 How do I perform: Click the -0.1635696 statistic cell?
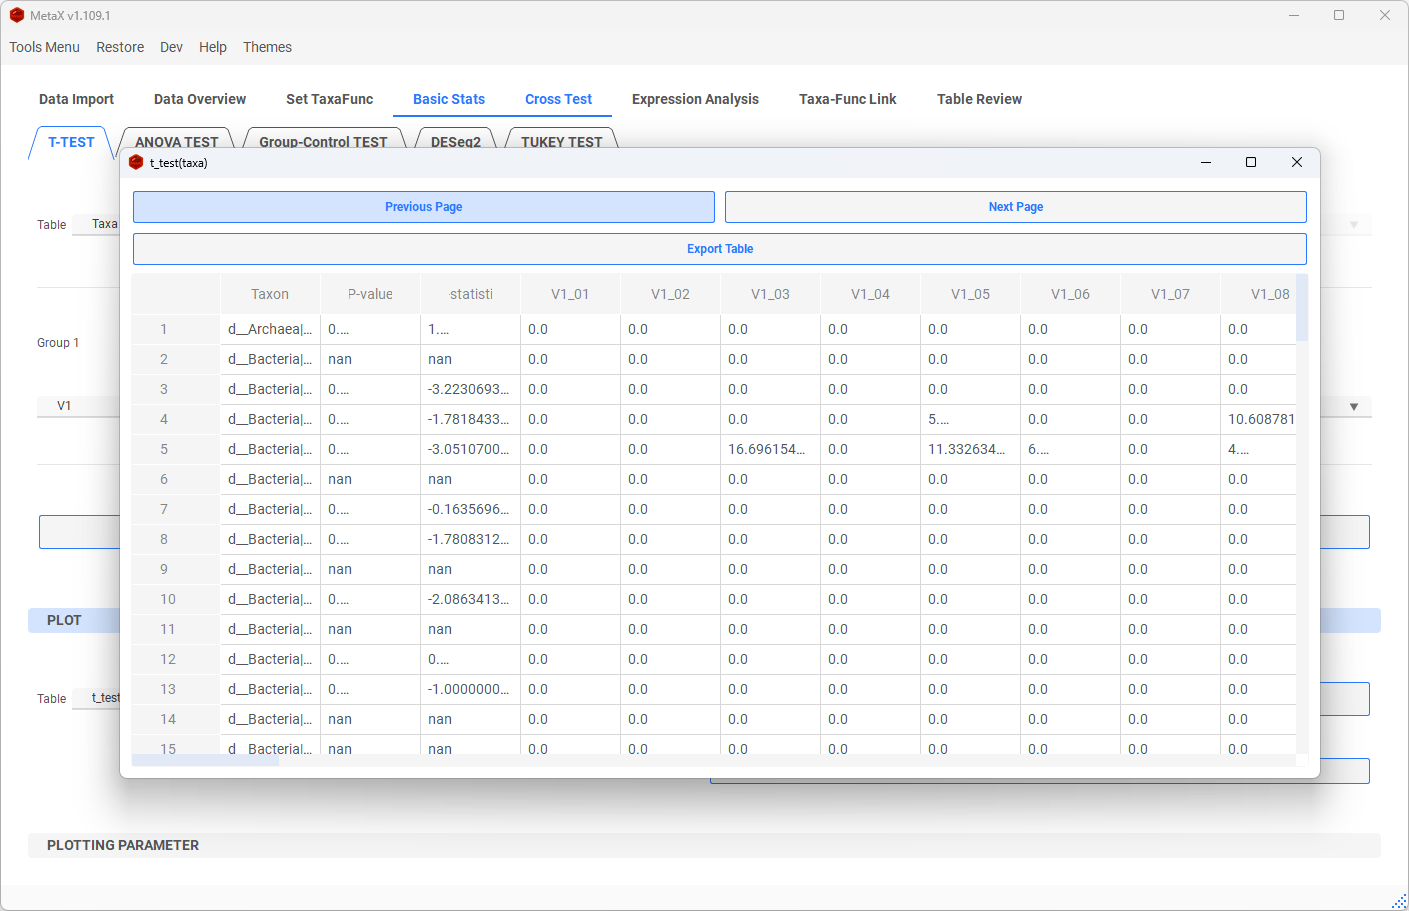pyautogui.click(x=470, y=509)
